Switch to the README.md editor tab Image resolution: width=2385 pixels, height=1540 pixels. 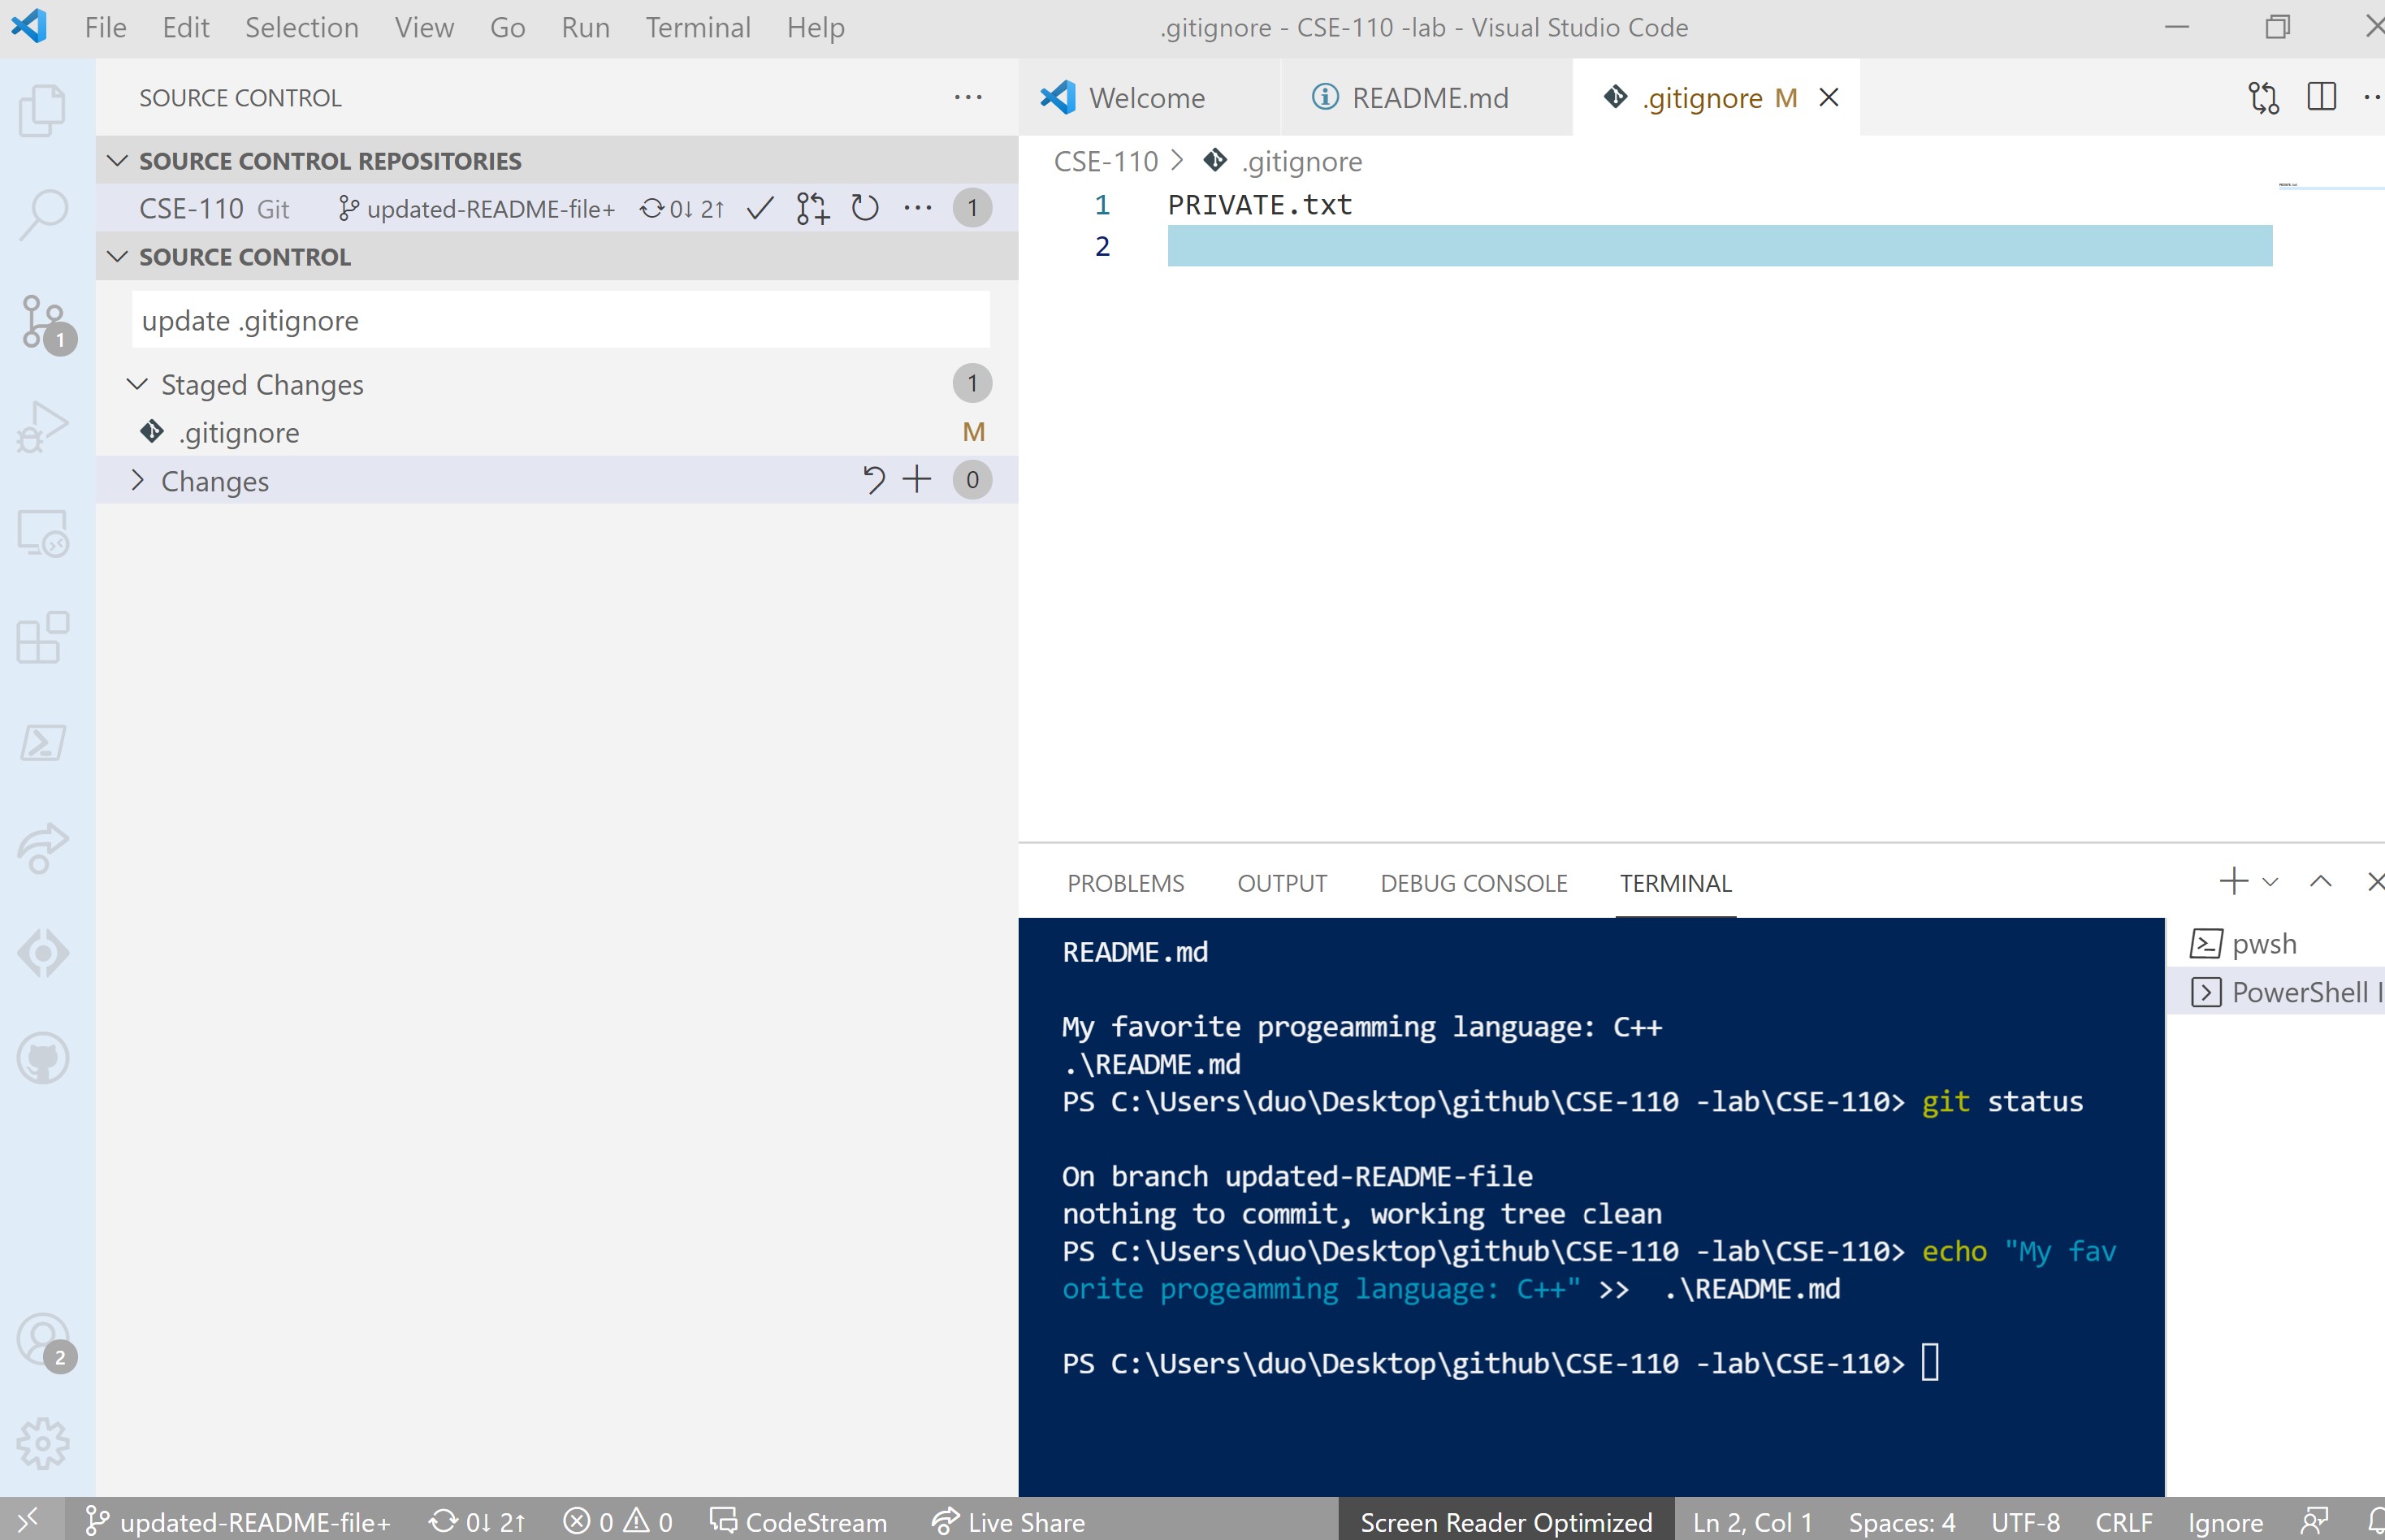[x=1428, y=98]
